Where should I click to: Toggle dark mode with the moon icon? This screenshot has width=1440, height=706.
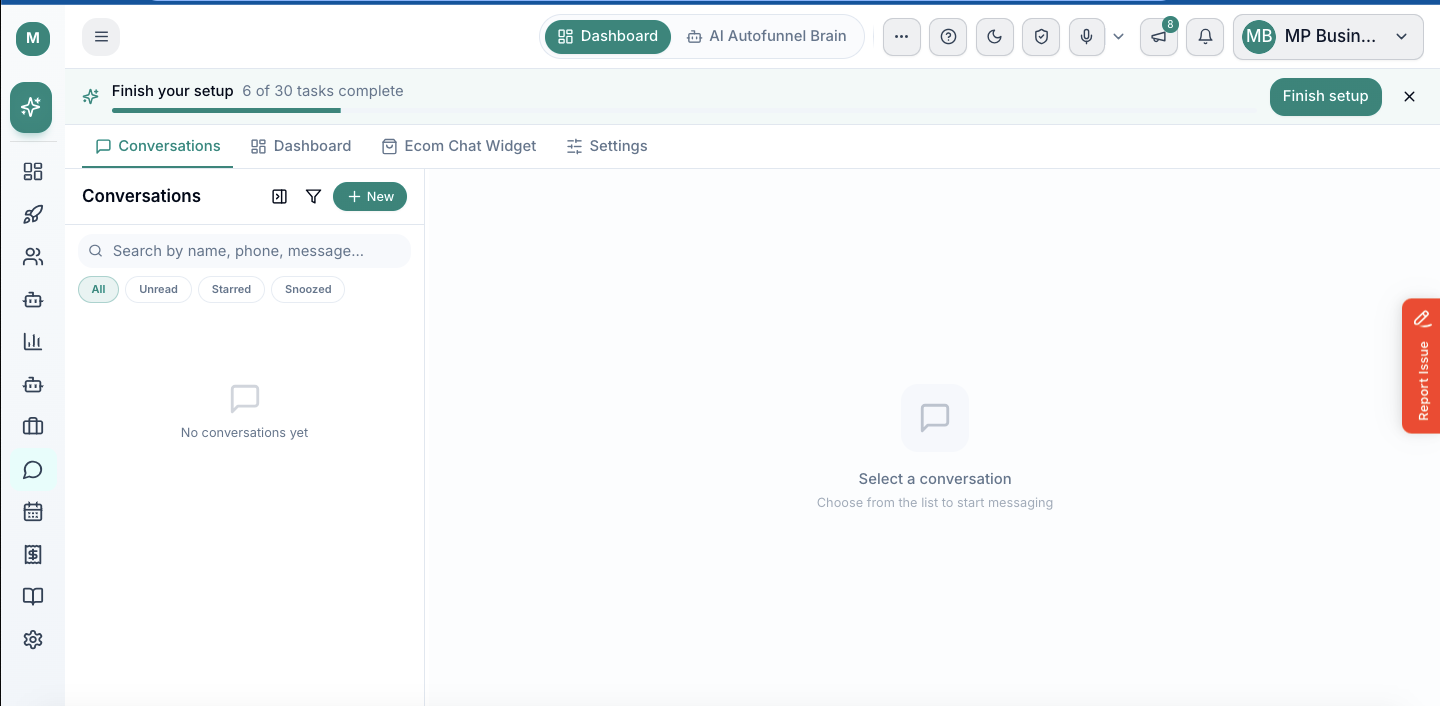pyautogui.click(x=994, y=37)
